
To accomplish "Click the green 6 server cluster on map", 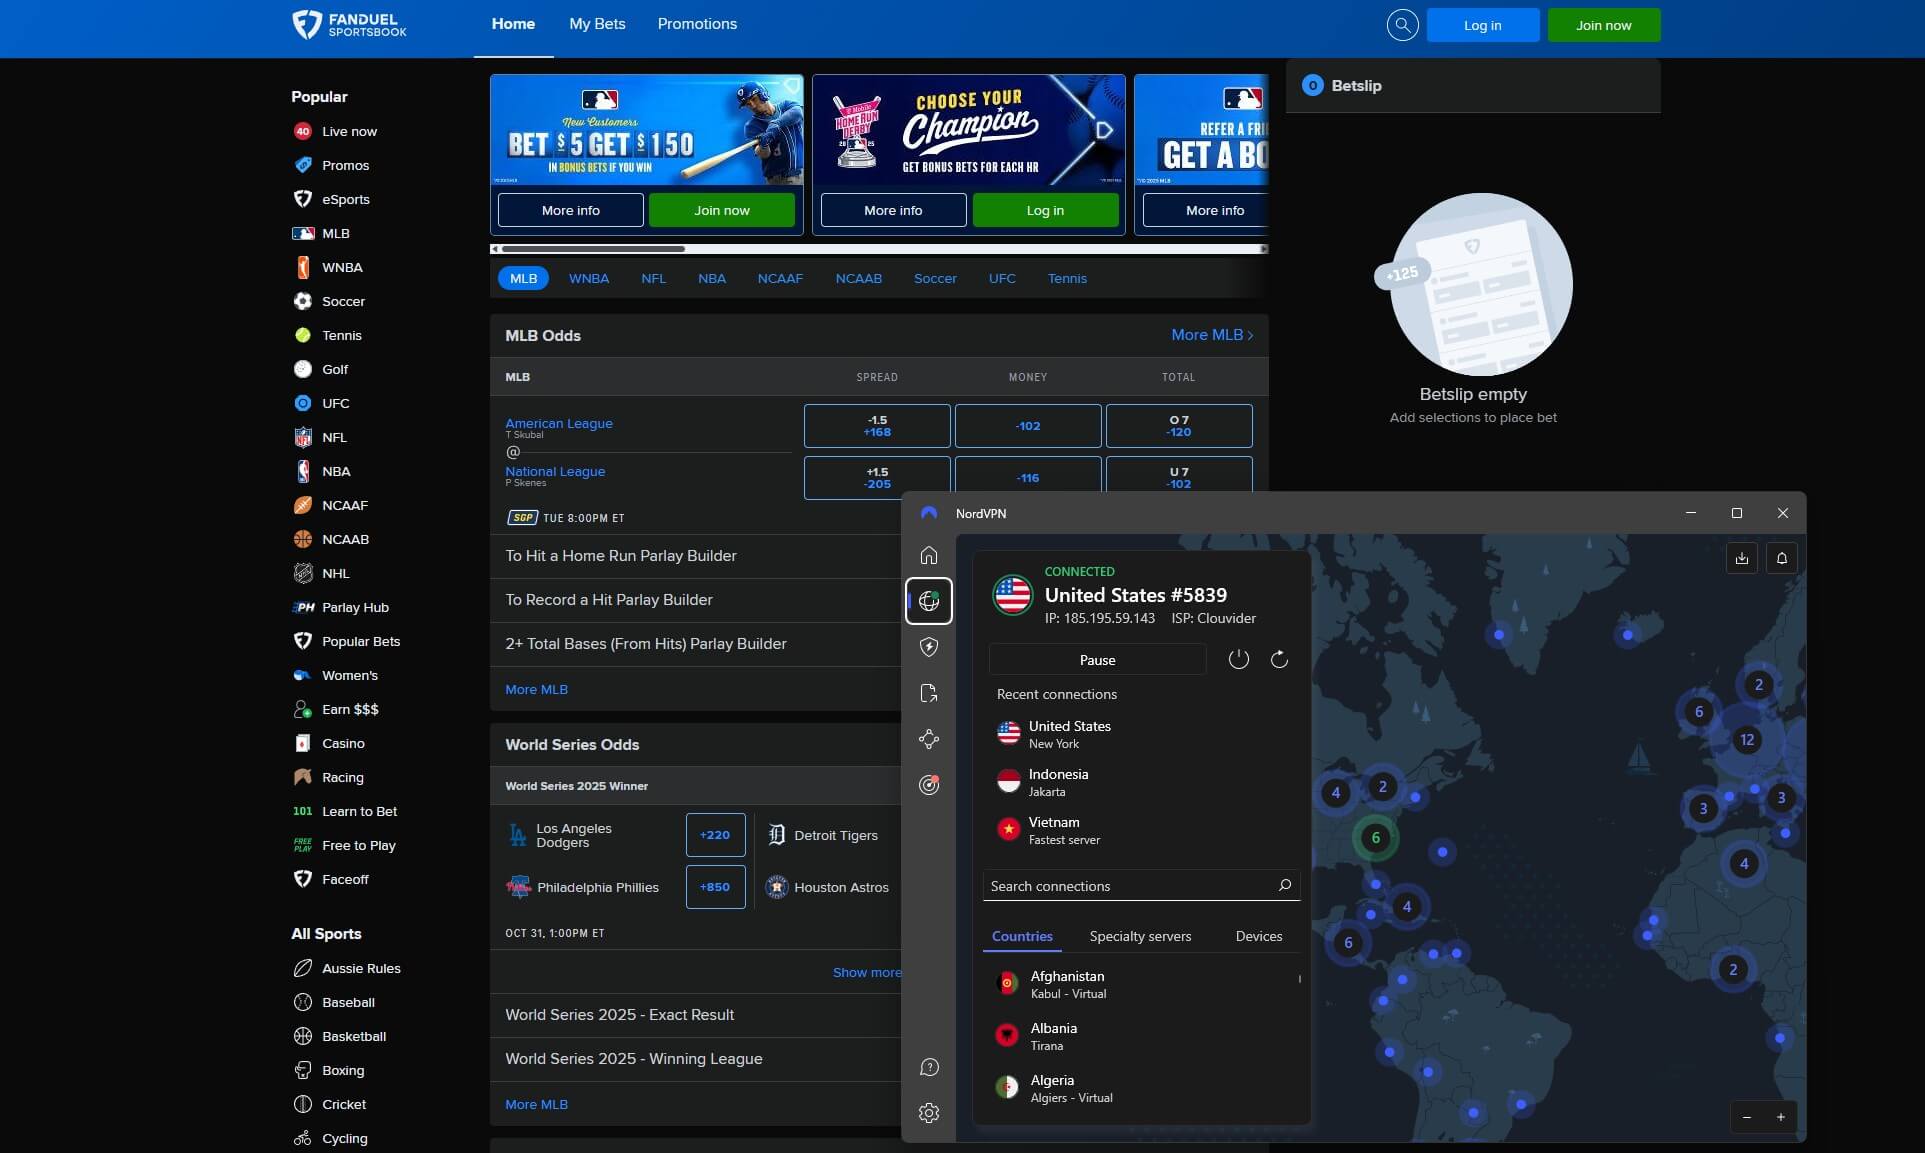I will tap(1376, 838).
